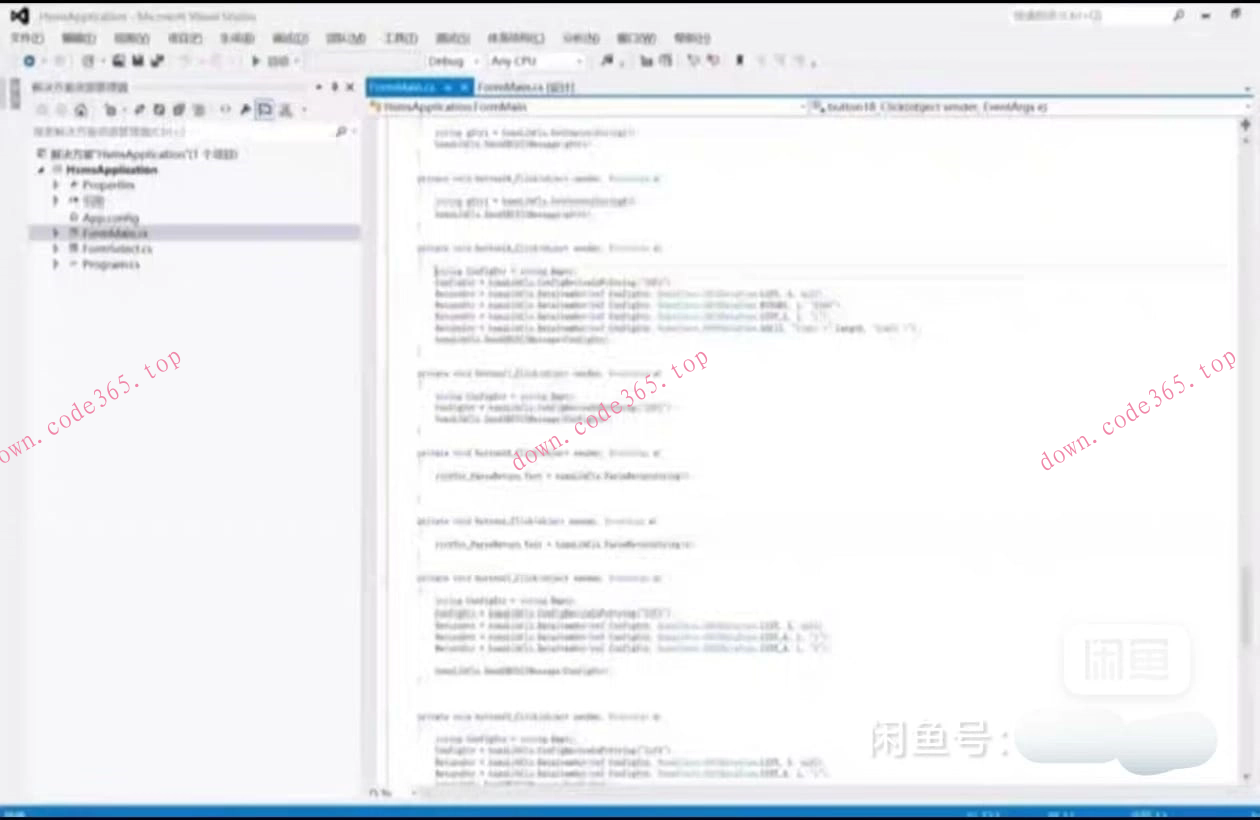Open the 工具(T) menu
1260x820 pixels.
click(x=400, y=38)
